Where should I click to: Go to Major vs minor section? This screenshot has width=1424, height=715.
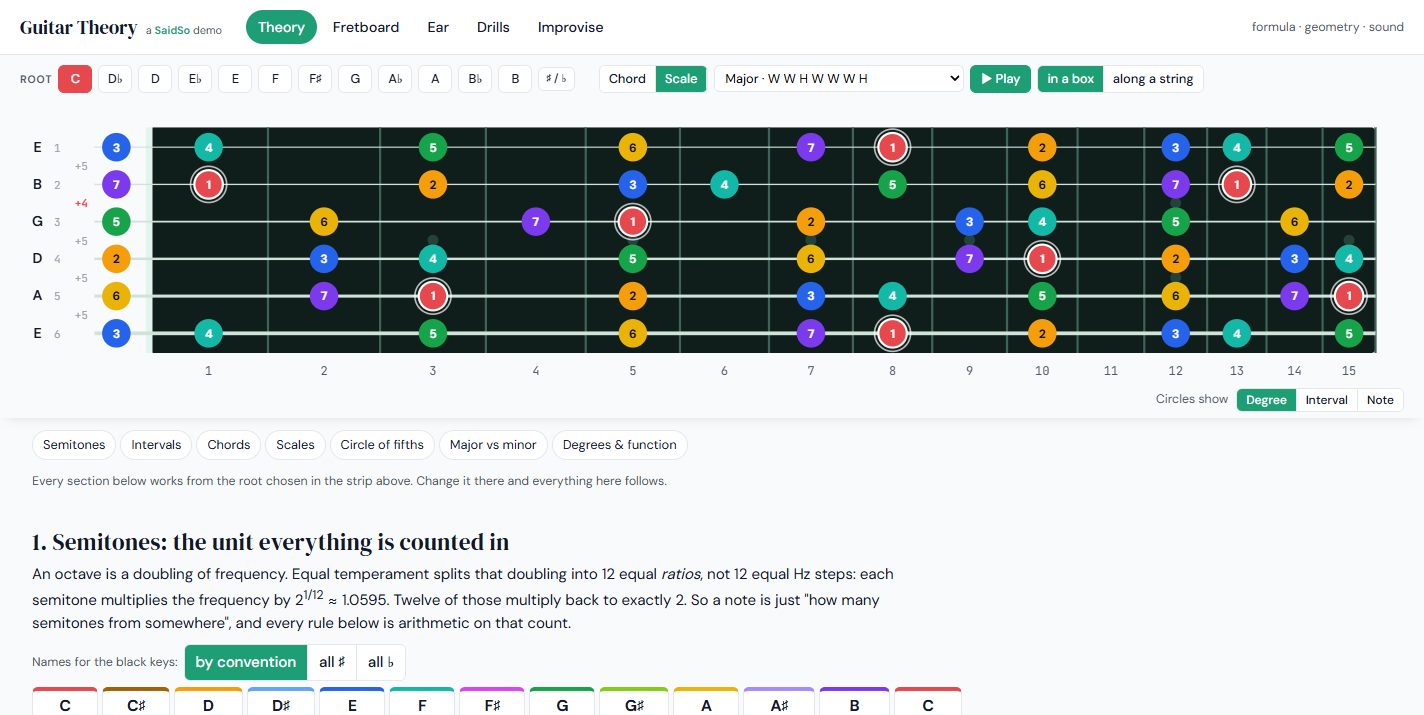tap(493, 445)
